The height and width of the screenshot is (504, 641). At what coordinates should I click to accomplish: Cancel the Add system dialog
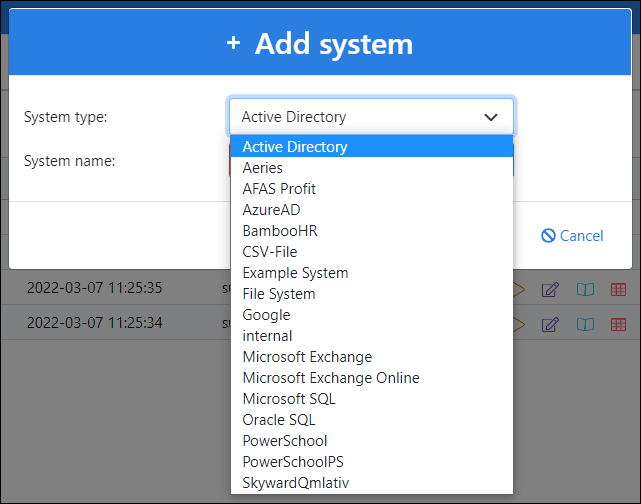572,236
